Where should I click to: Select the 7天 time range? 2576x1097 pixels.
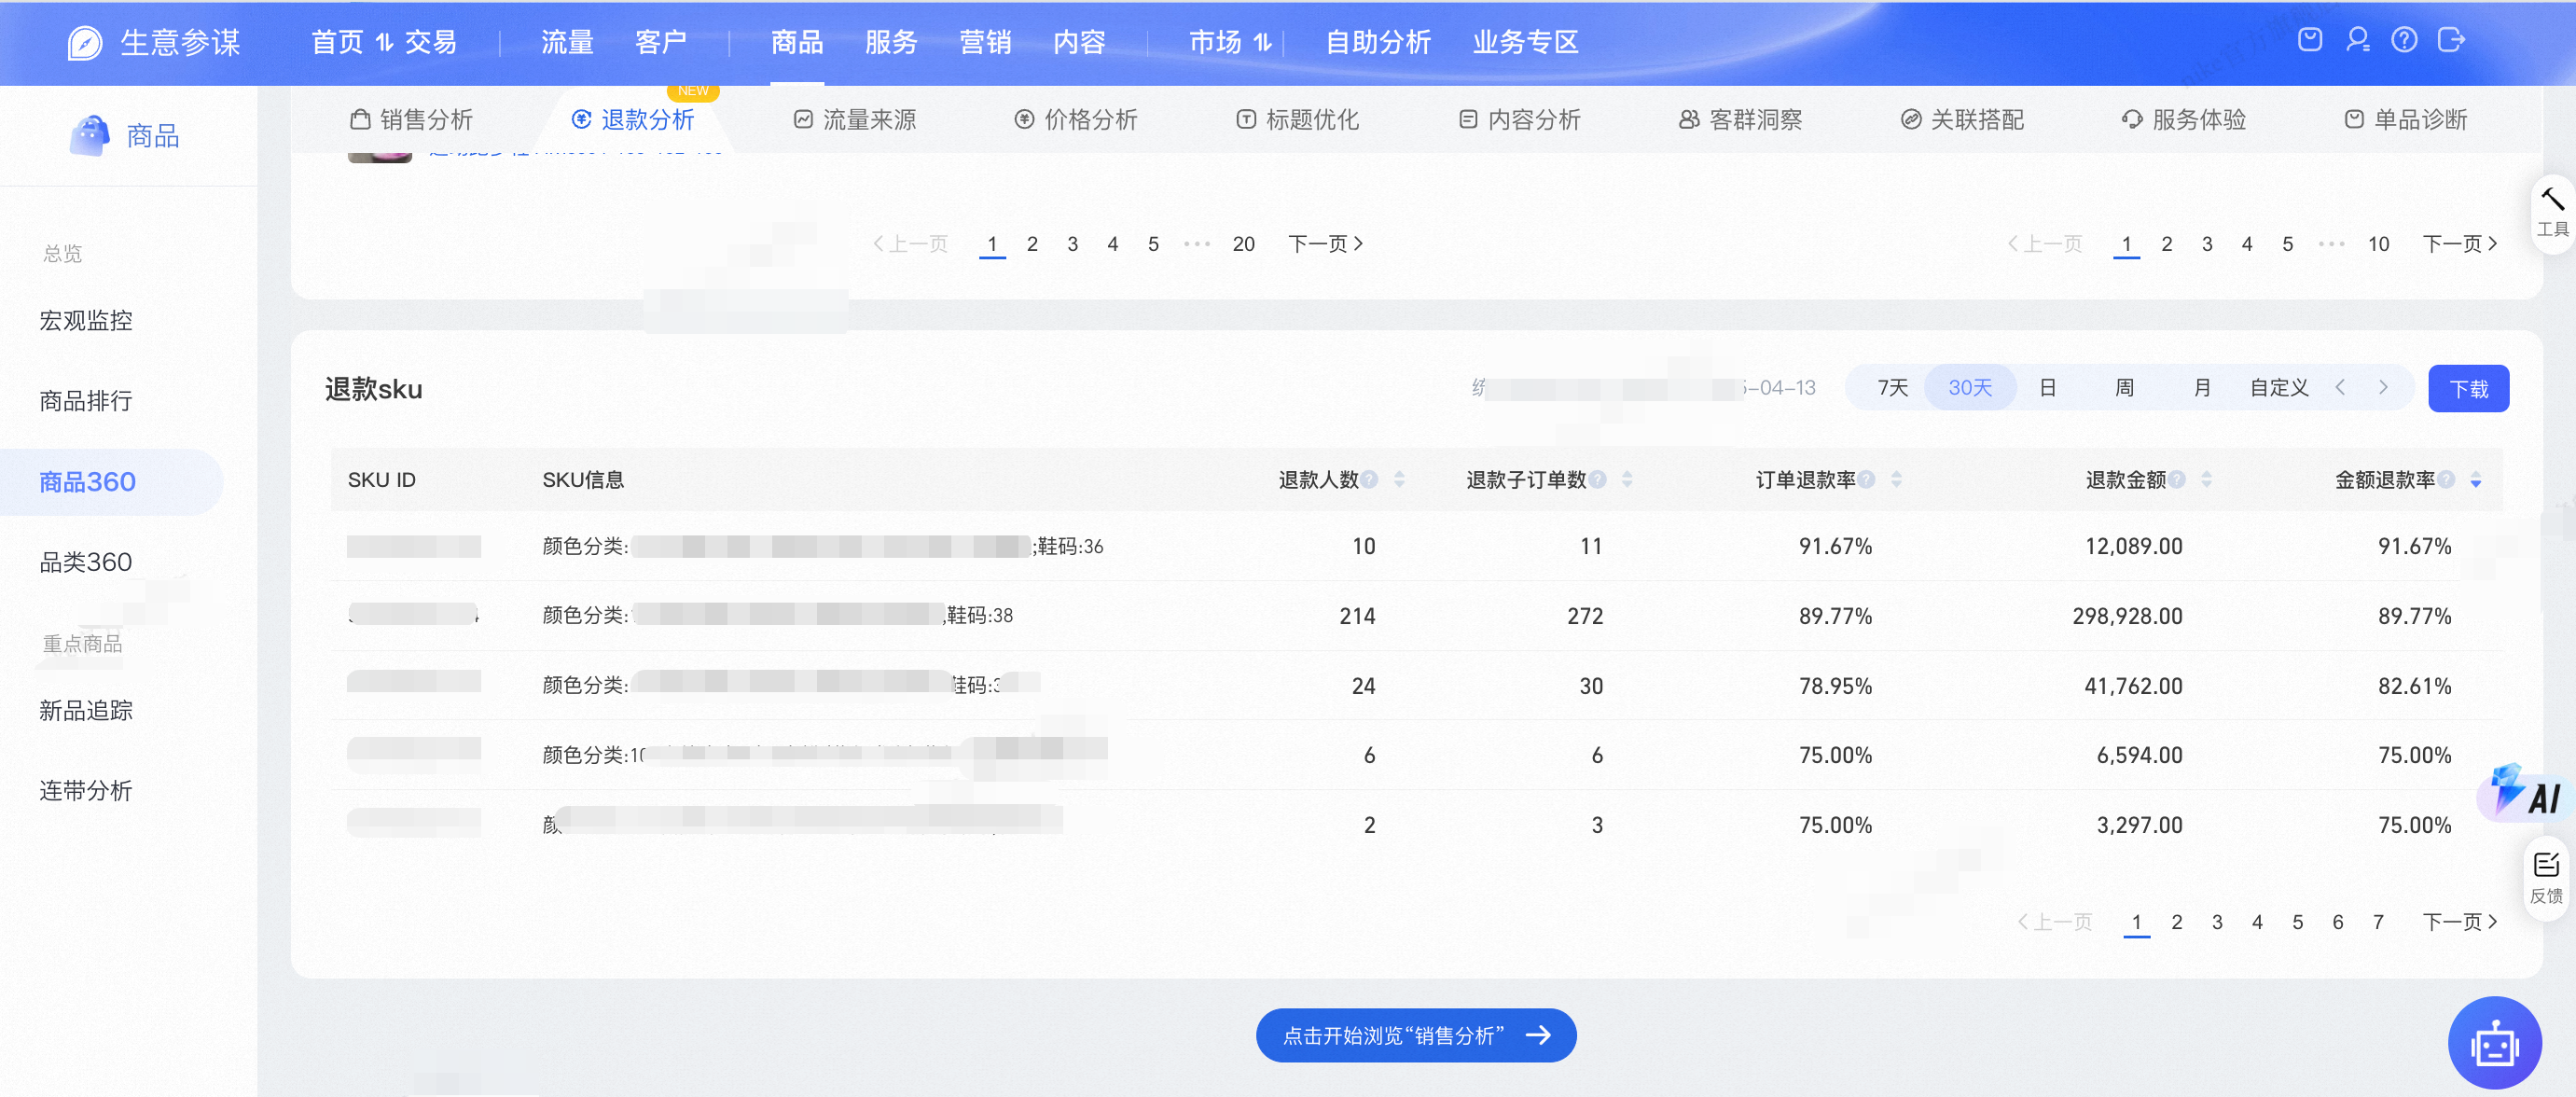(x=1892, y=388)
